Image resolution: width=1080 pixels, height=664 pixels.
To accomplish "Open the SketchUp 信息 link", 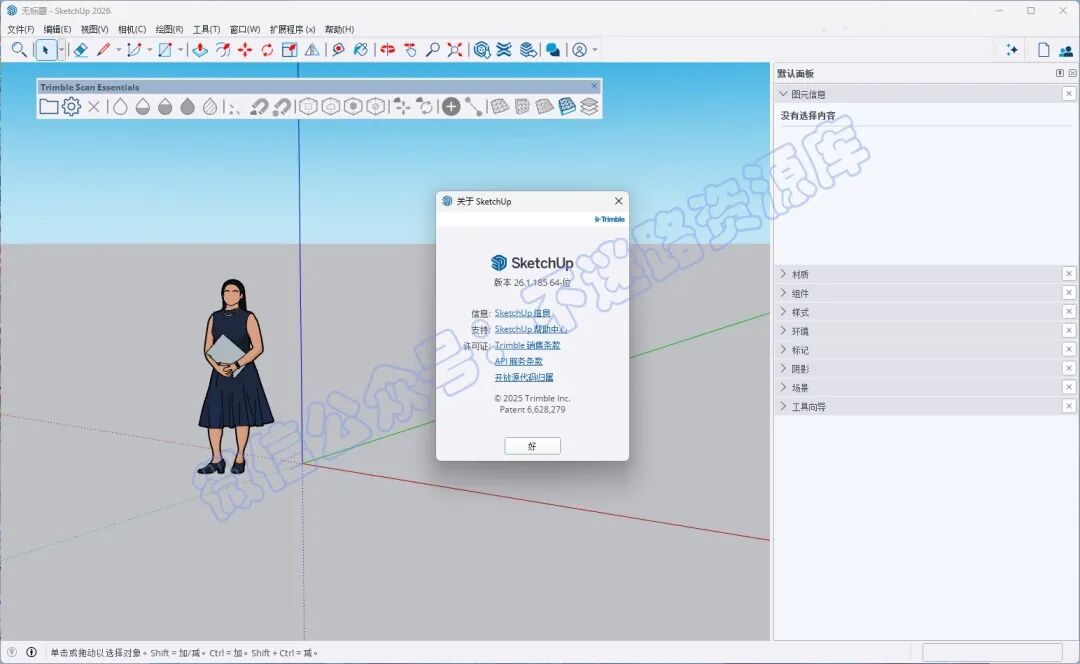I will click(x=522, y=313).
